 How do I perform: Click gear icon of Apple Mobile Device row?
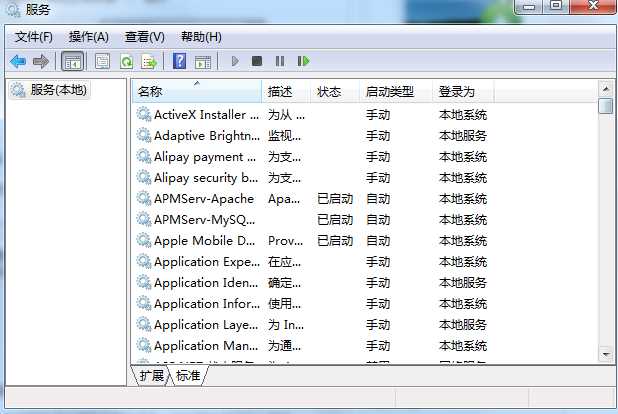coord(144,241)
